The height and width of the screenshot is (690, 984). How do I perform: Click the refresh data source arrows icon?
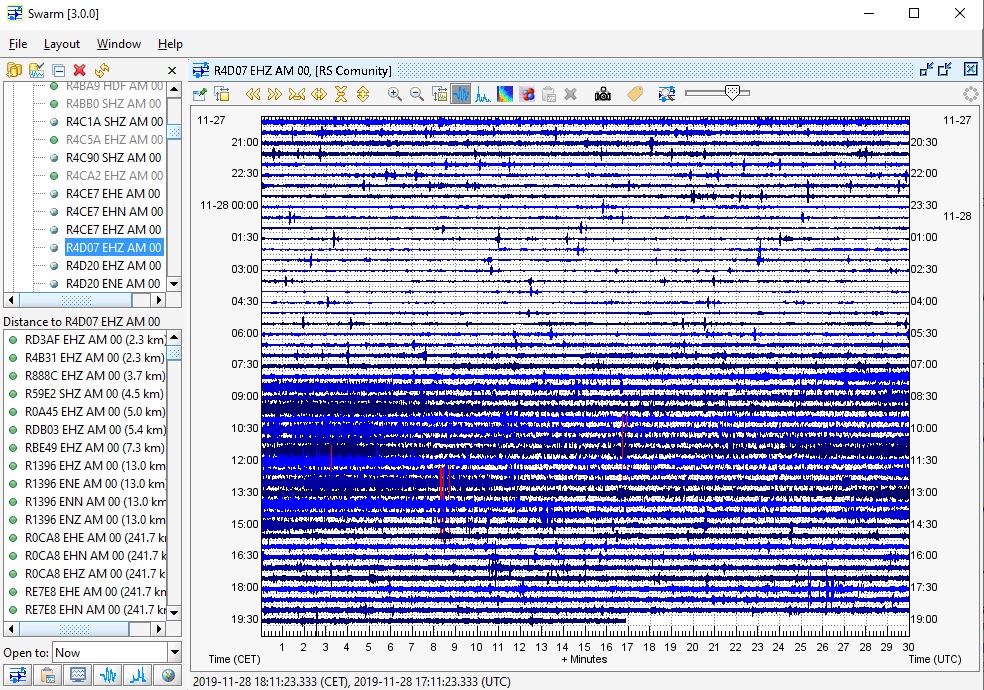tap(101, 70)
